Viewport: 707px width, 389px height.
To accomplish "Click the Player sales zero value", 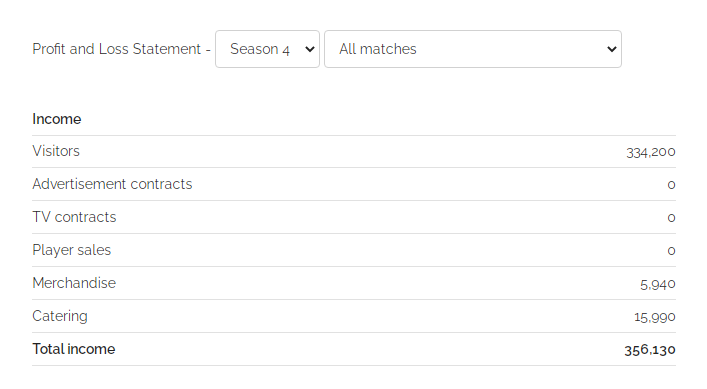I will click(671, 251).
